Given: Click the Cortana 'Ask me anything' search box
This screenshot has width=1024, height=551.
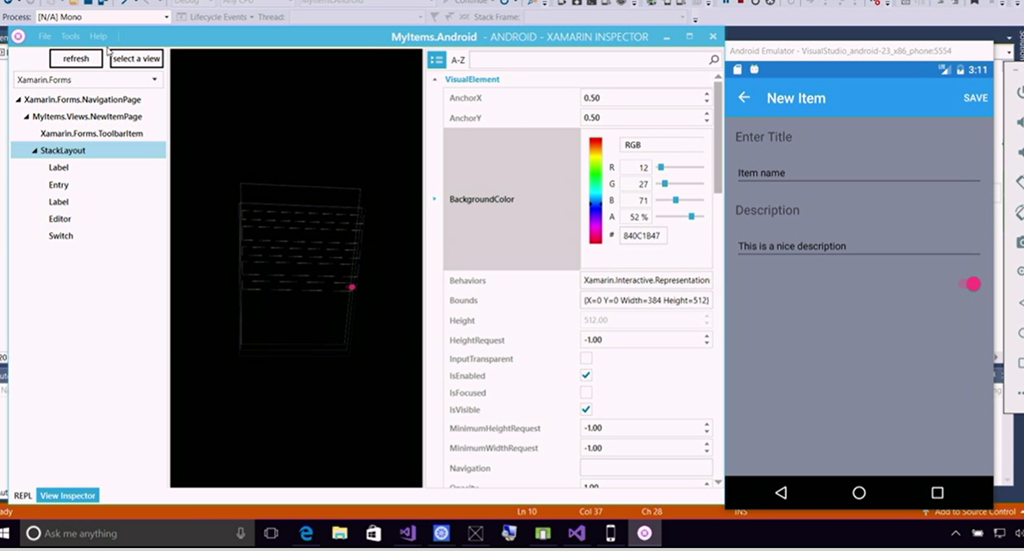Looking at the screenshot, I should [137, 534].
